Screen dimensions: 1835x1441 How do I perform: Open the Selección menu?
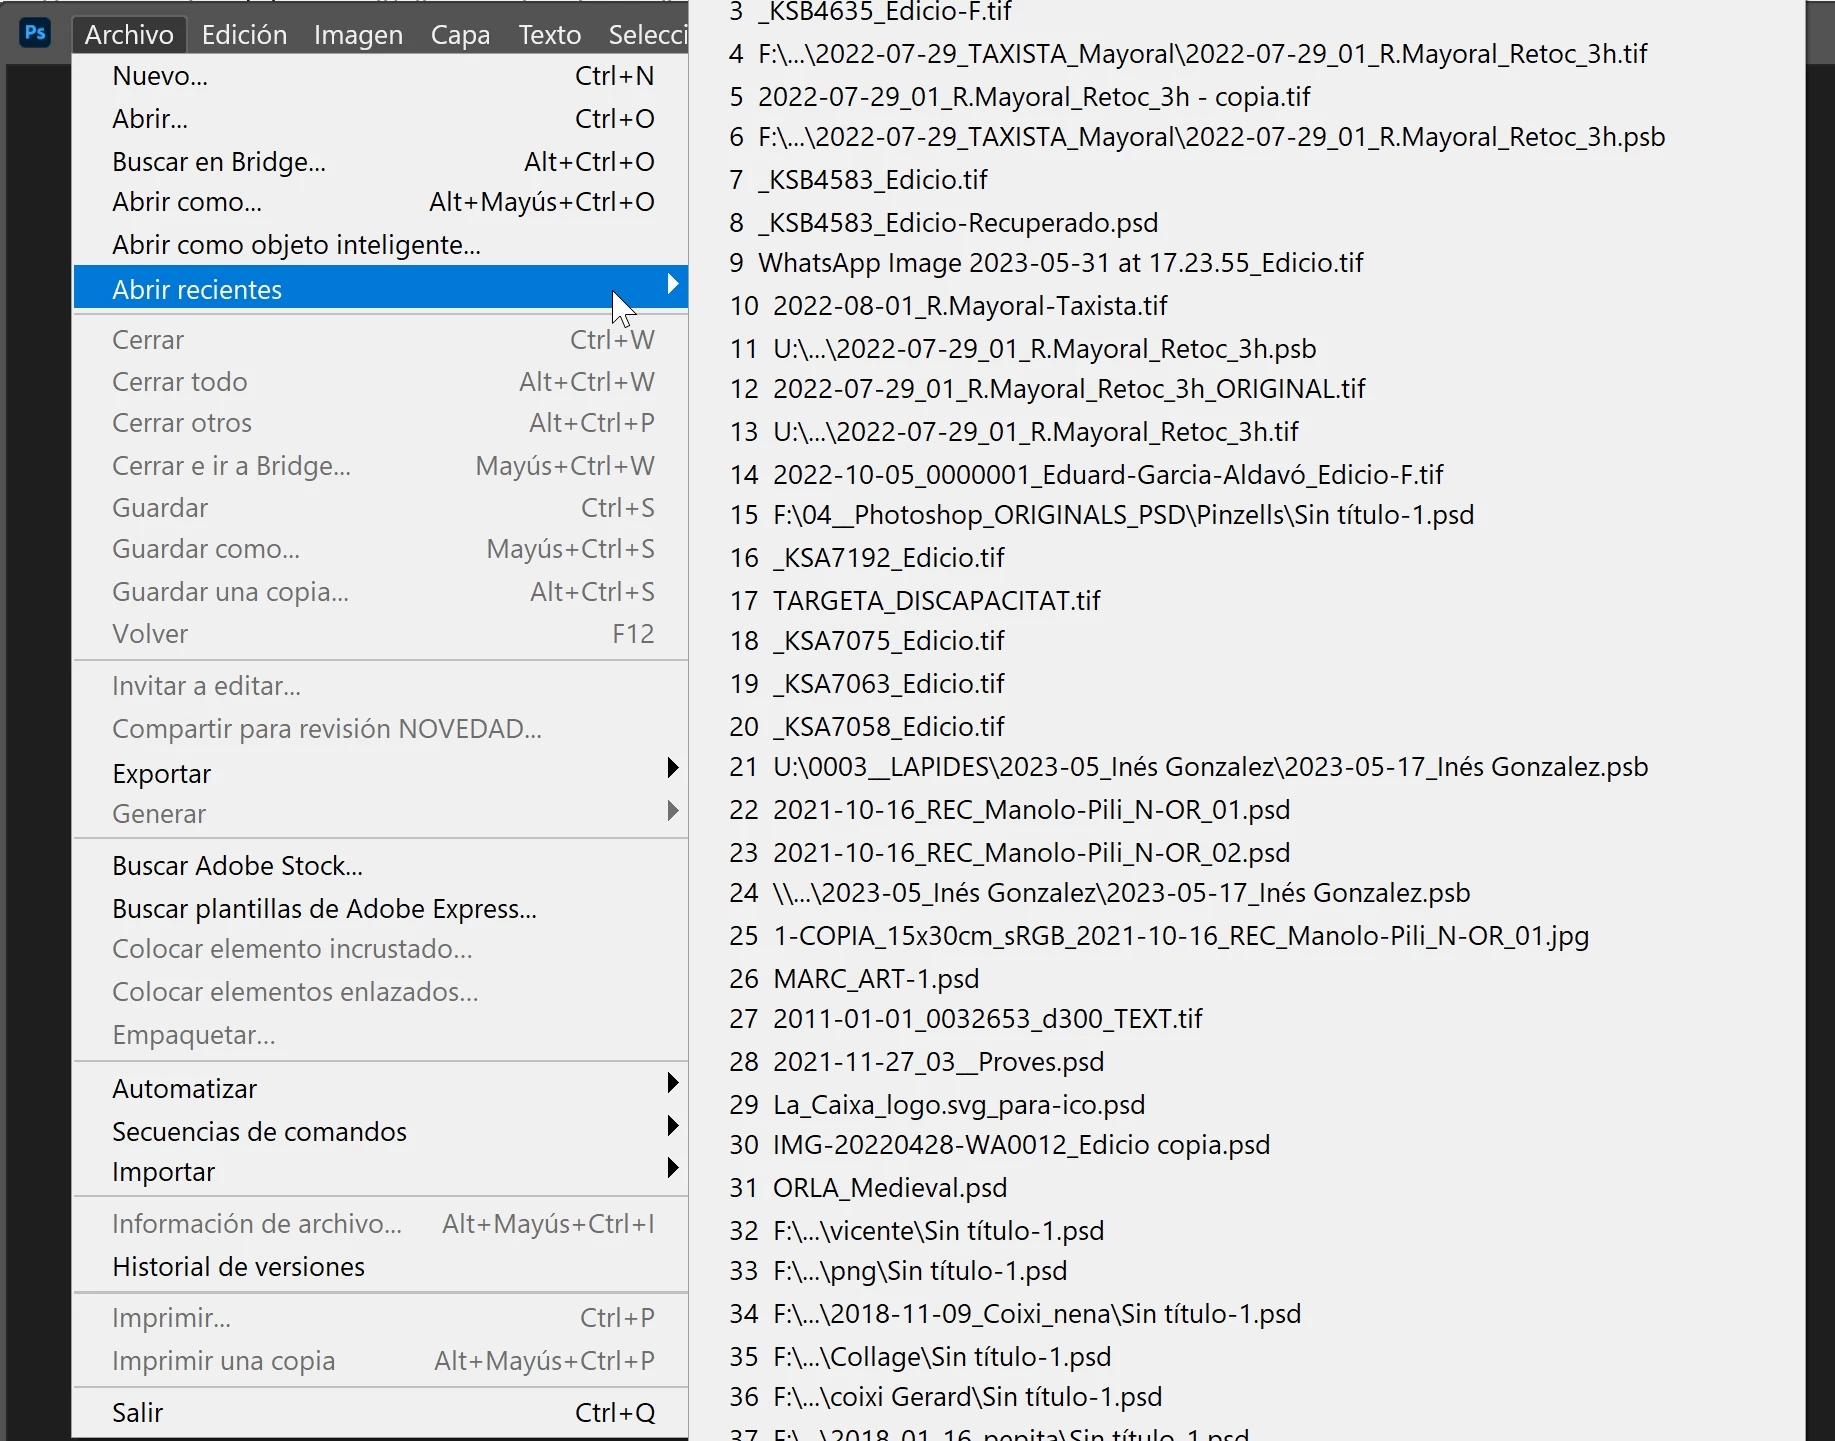click(647, 34)
